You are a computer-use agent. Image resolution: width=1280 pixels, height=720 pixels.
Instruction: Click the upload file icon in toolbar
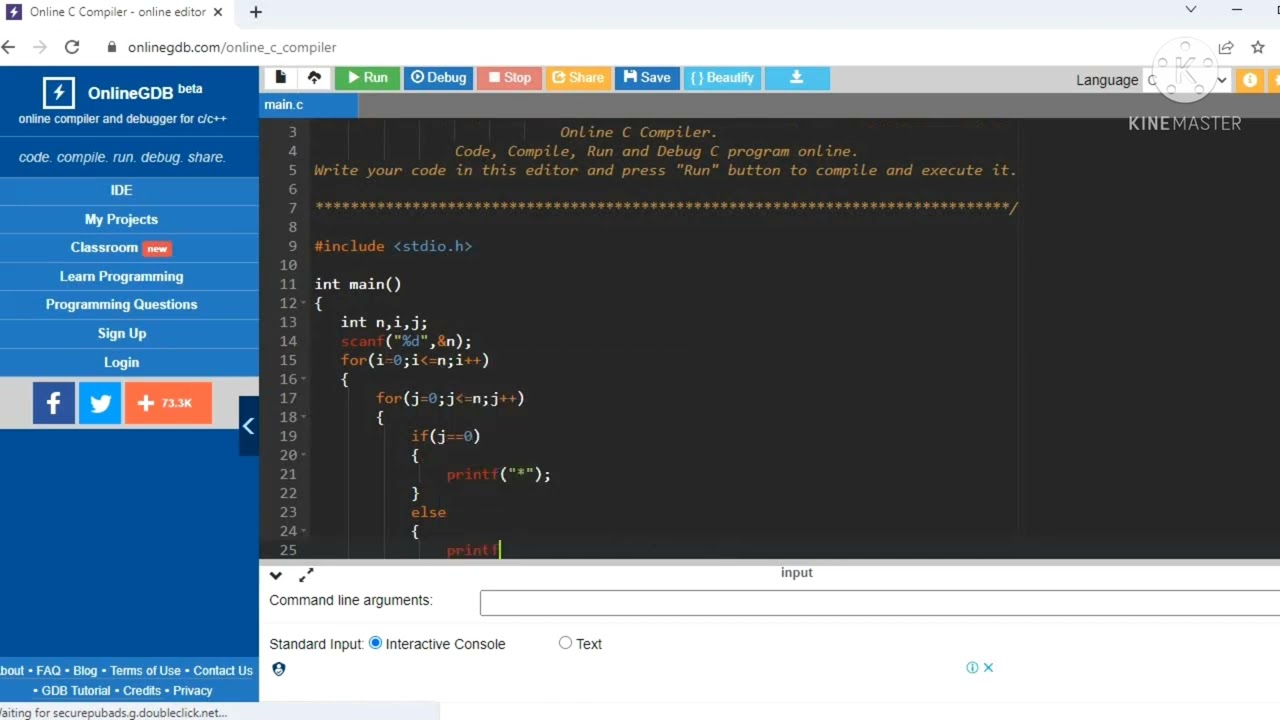[x=314, y=78]
